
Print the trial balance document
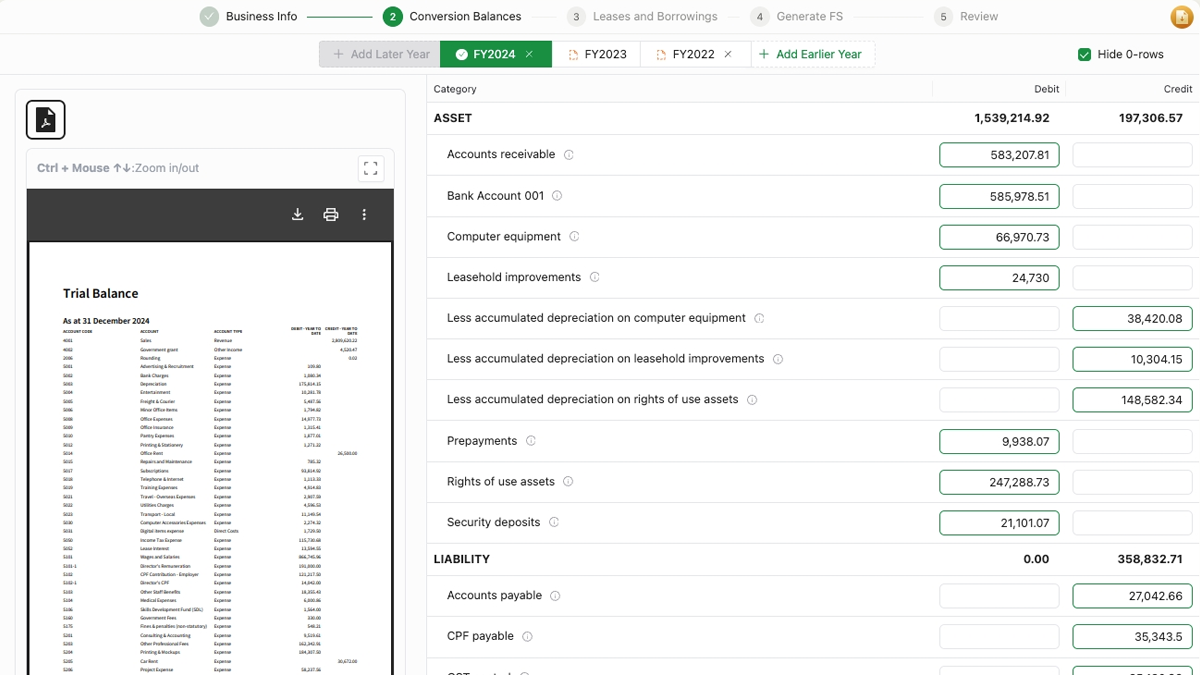coord(331,215)
